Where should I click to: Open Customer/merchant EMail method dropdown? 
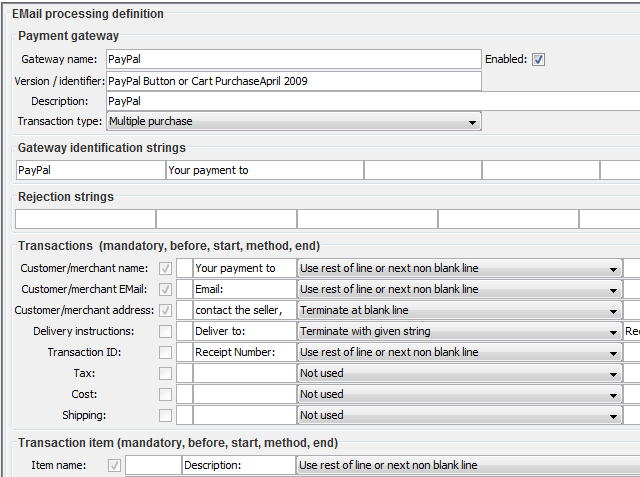pyautogui.click(x=460, y=289)
